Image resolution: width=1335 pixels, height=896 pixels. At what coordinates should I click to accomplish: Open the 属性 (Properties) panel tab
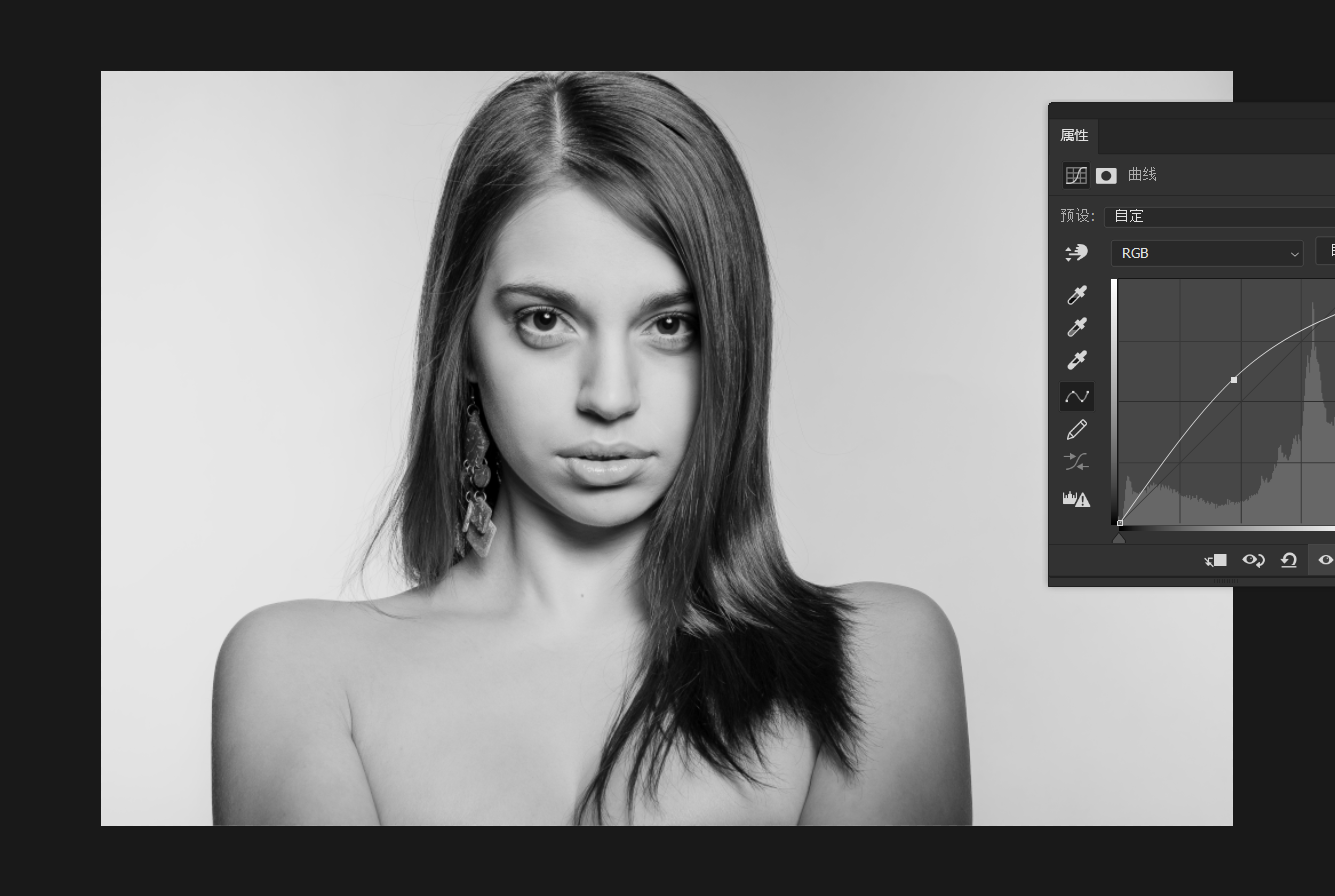pos(1075,136)
